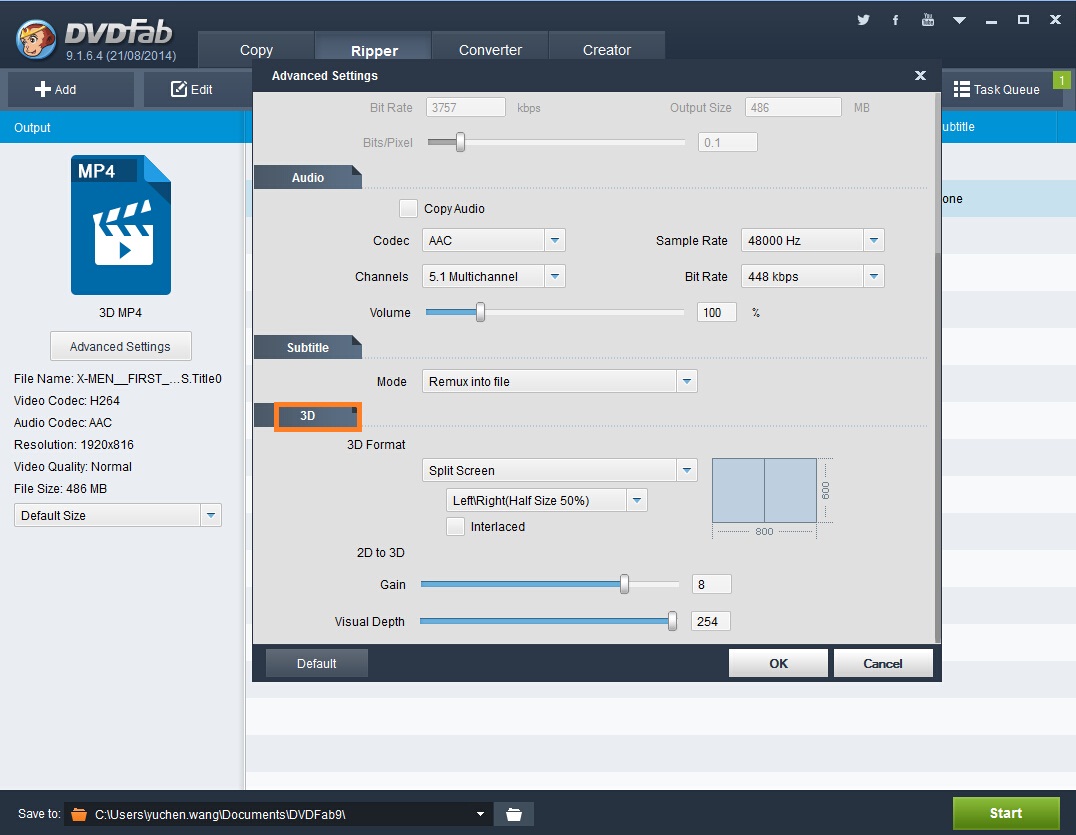Image resolution: width=1076 pixels, height=835 pixels.
Task: Click the Visual Depth slider handle
Action: (x=672, y=621)
